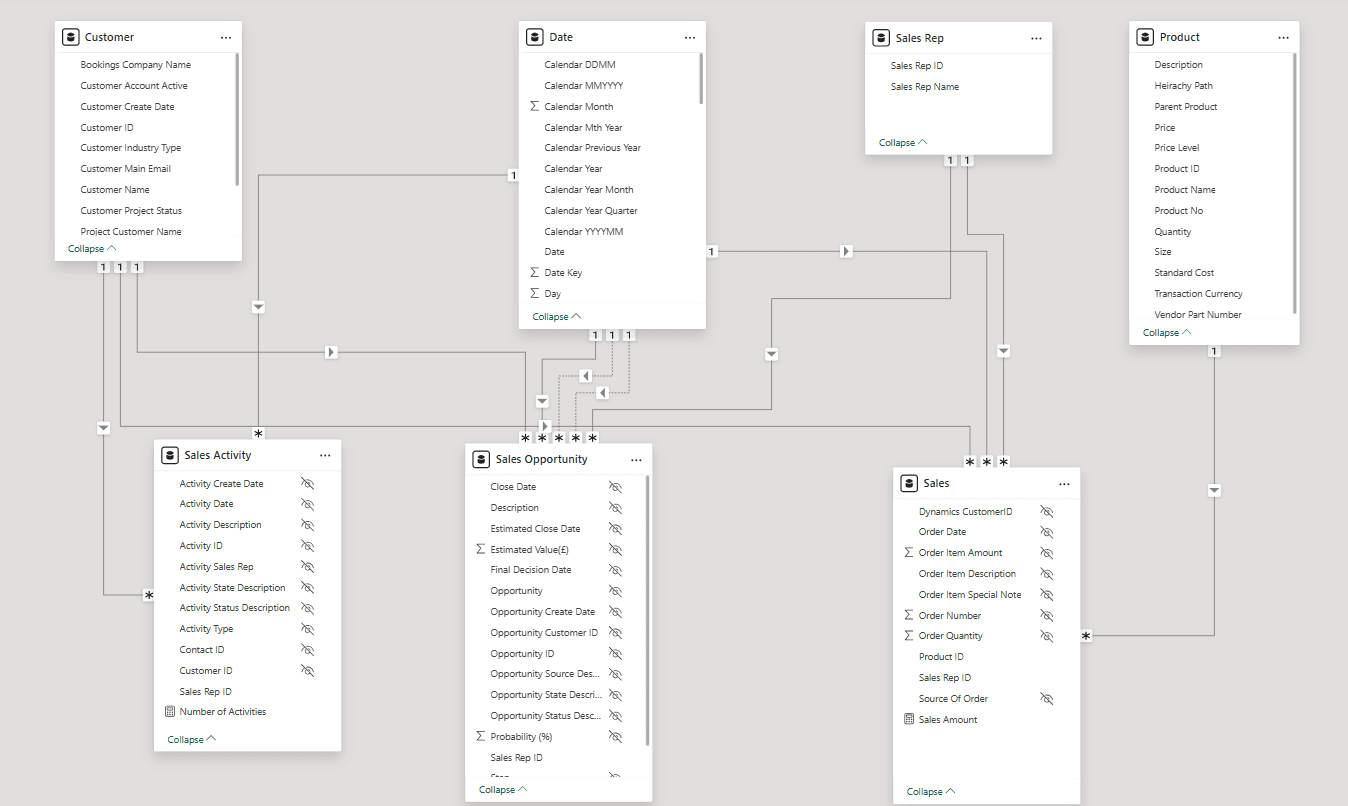1348x806 pixels.
Task: Open Sales Activity more options menu
Action: [325, 455]
